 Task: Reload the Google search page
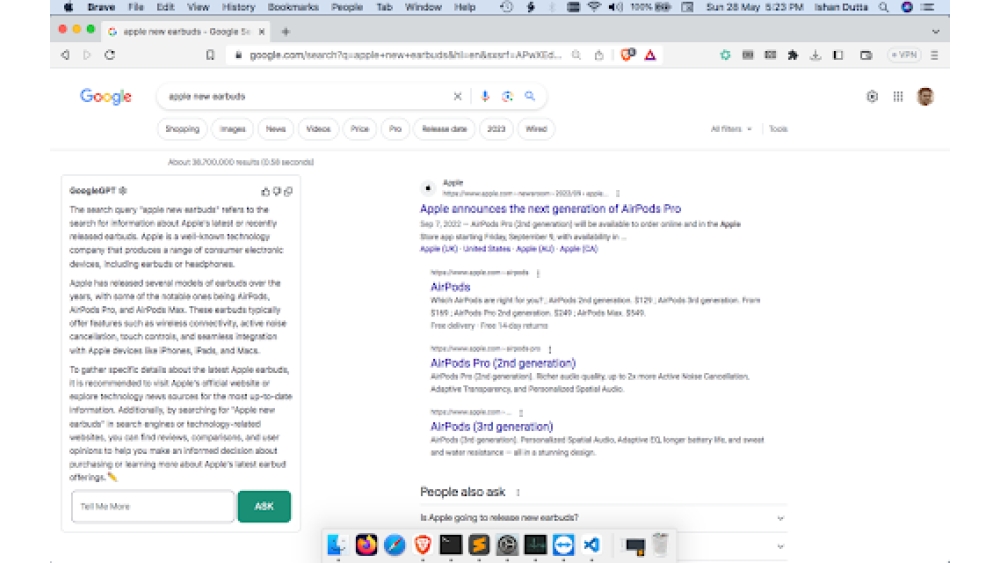(110, 55)
